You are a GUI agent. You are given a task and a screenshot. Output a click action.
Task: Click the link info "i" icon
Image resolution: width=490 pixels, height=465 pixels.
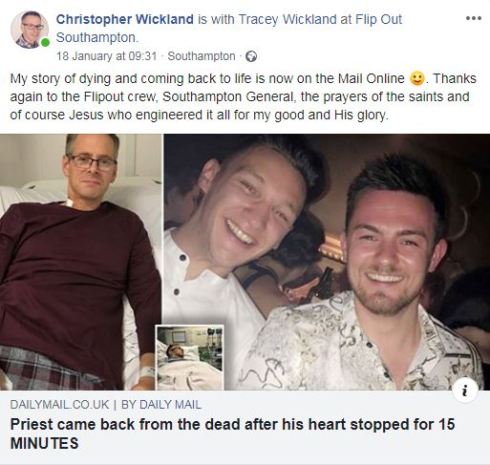tap(465, 390)
